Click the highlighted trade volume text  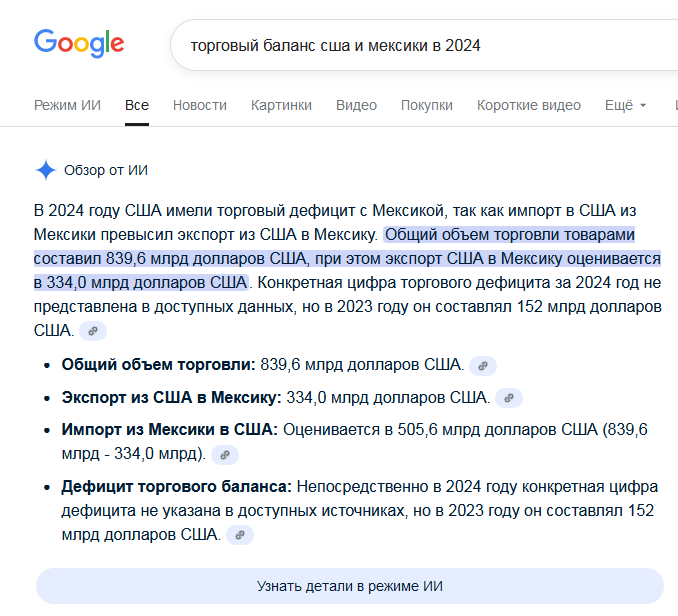point(347,259)
